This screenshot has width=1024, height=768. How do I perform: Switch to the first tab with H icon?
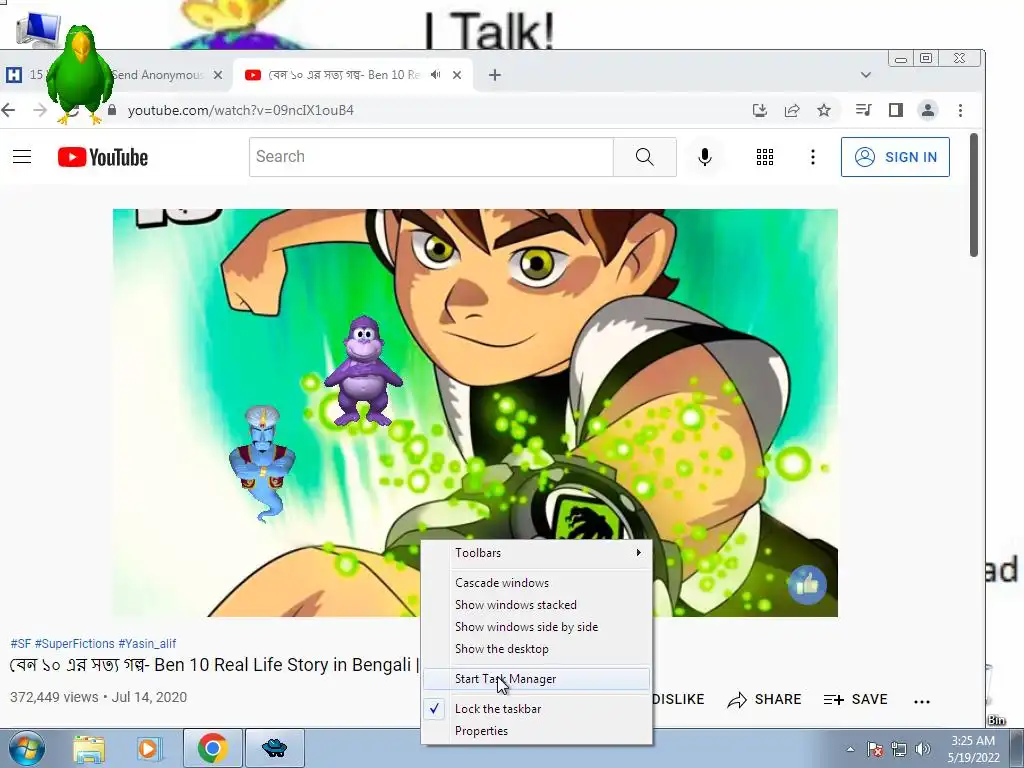14,75
